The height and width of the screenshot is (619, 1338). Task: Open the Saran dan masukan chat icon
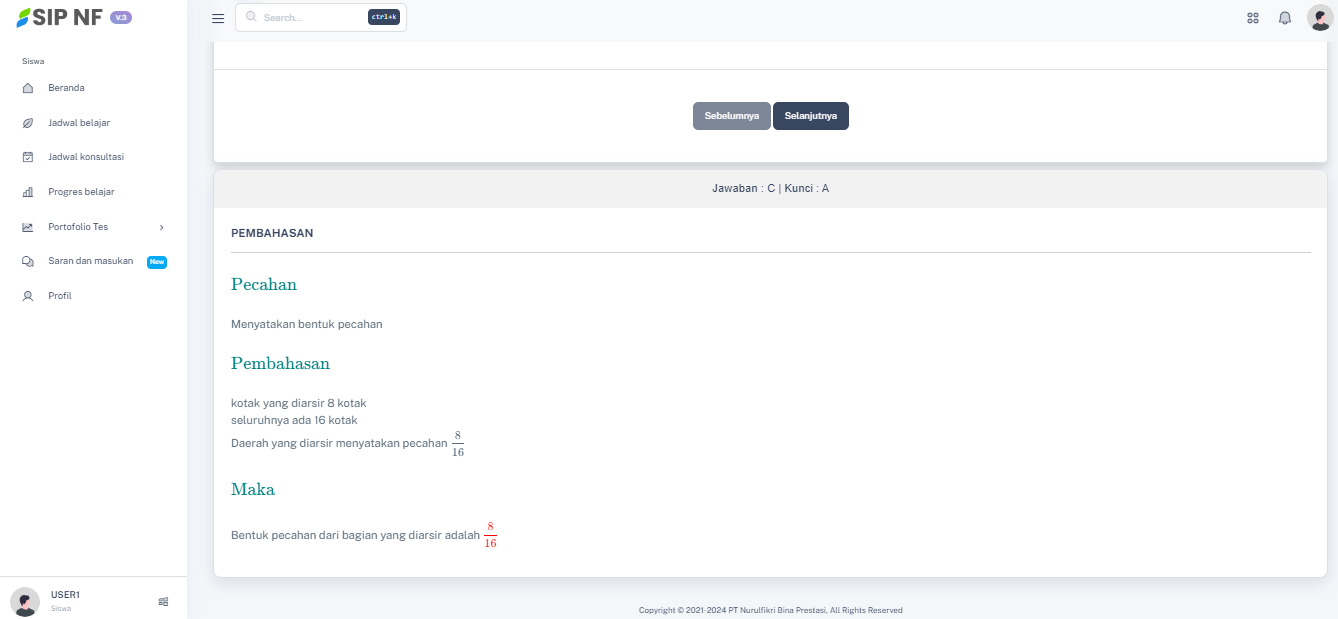point(27,261)
